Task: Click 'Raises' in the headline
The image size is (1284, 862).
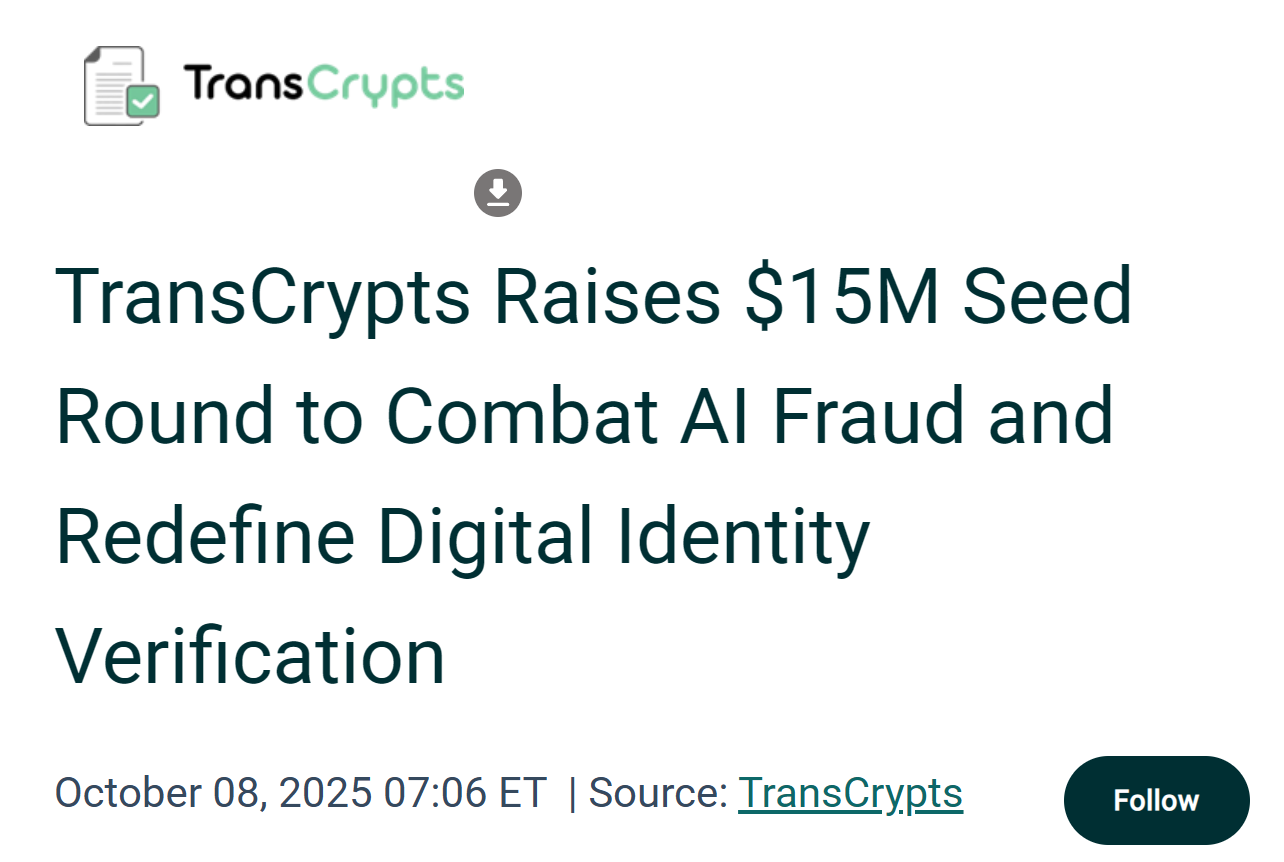Action: tap(605, 297)
